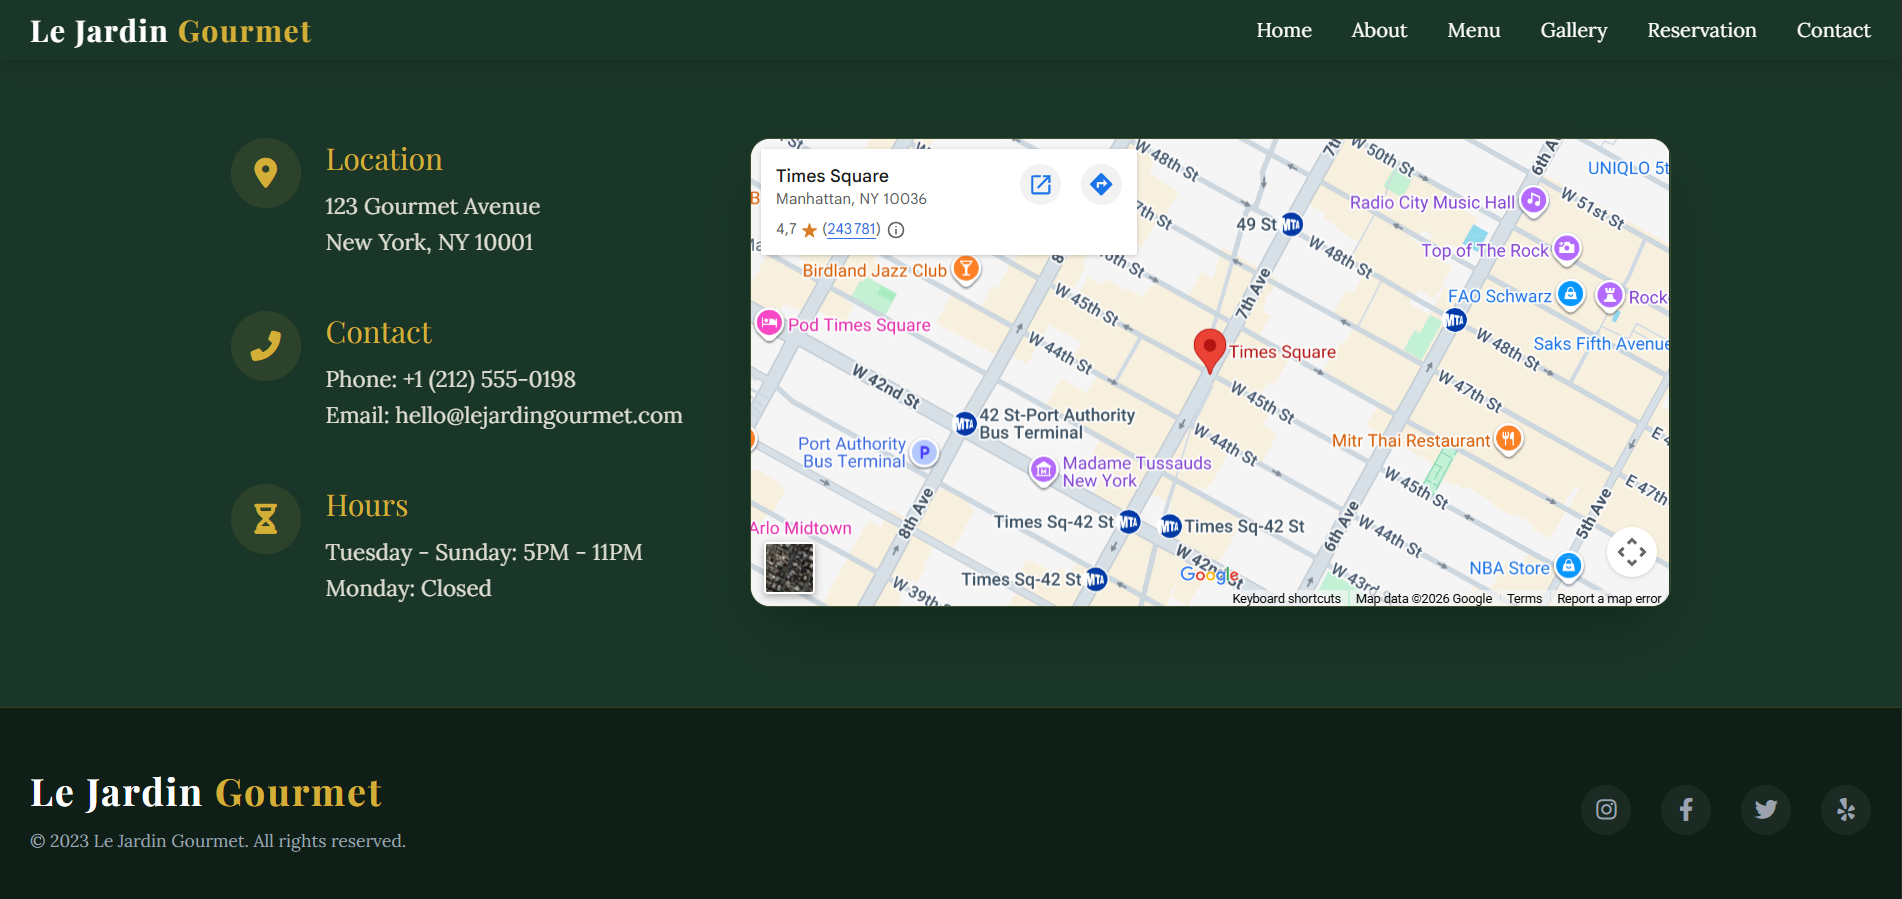This screenshot has height=899, width=1902.
Task: Go to About nav item
Action: (x=1379, y=30)
